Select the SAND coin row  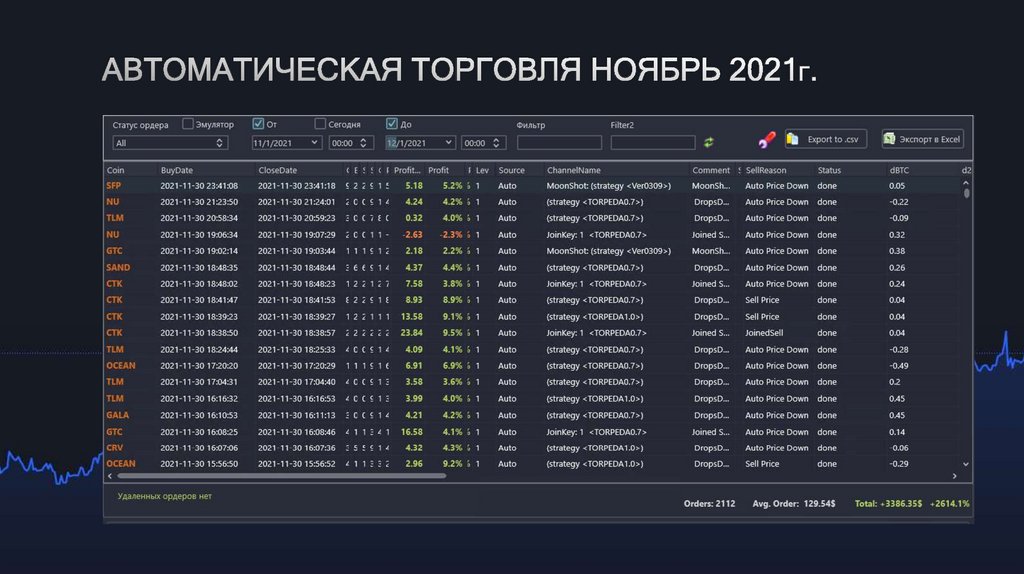click(532, 267)
